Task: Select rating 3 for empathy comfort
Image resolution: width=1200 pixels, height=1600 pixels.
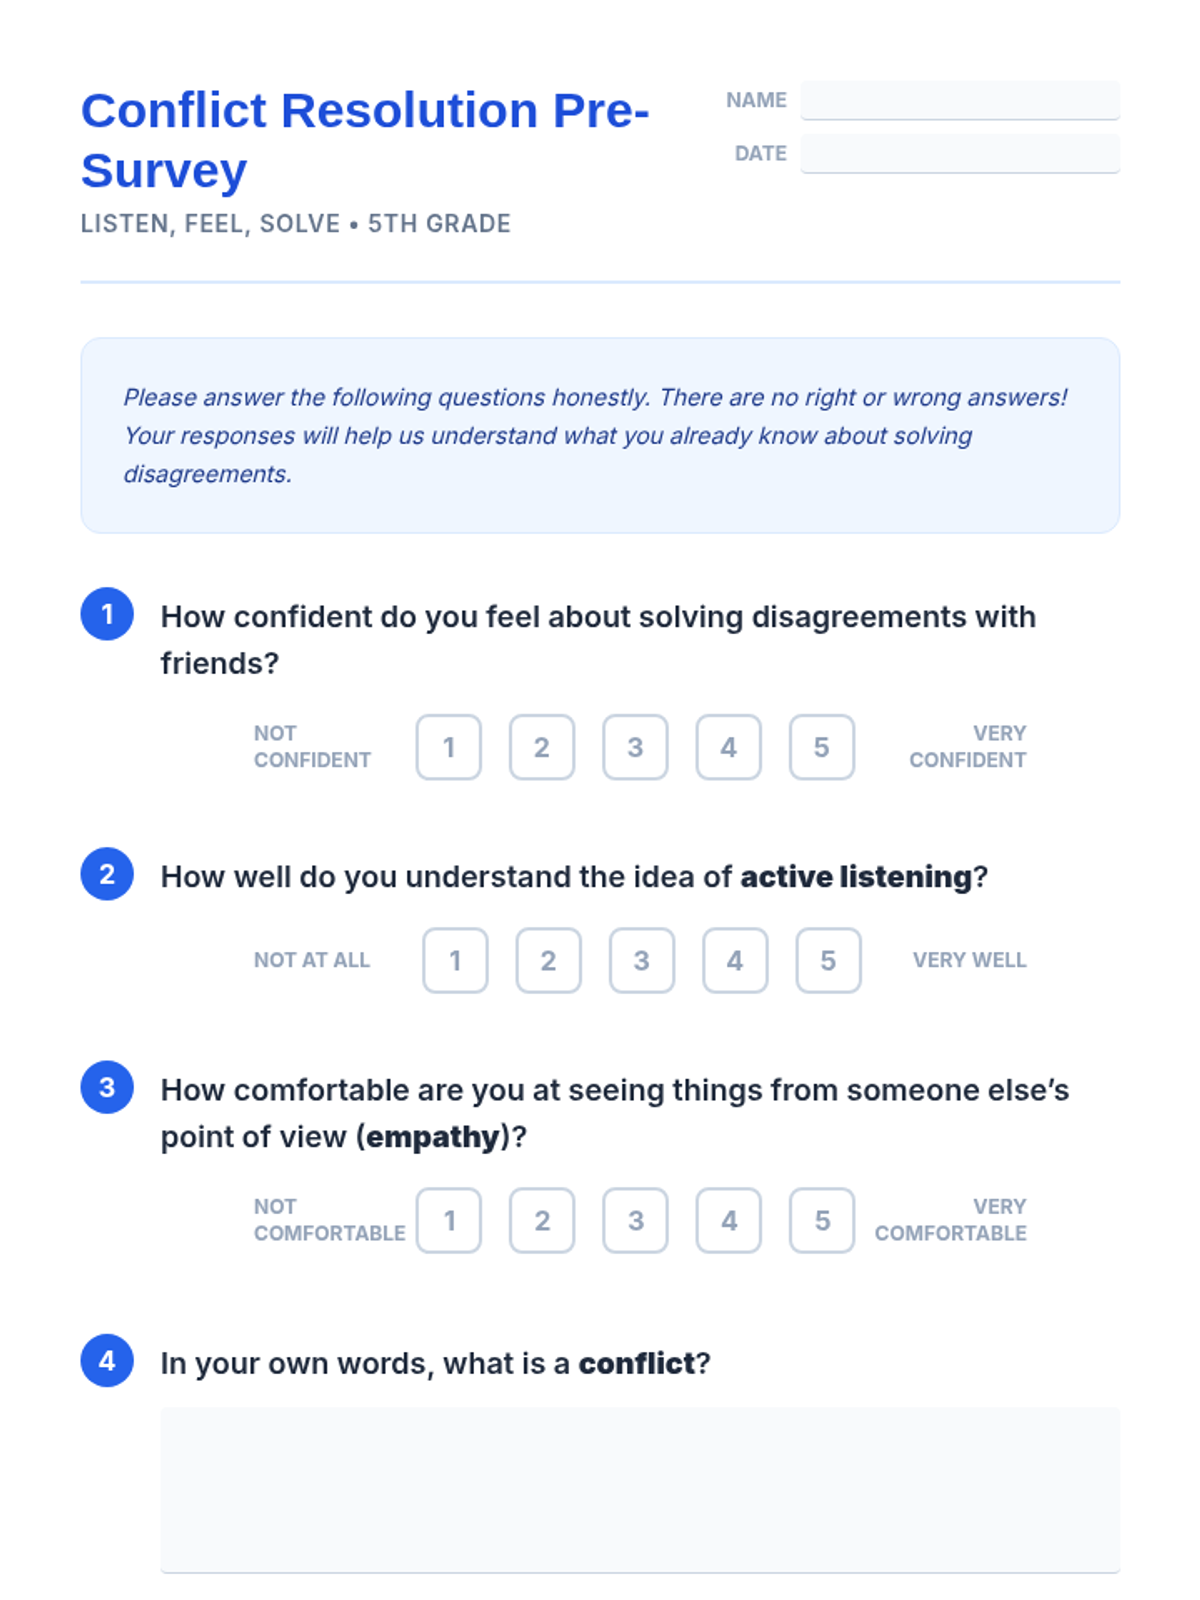Action: click(x=635, y=1220)
